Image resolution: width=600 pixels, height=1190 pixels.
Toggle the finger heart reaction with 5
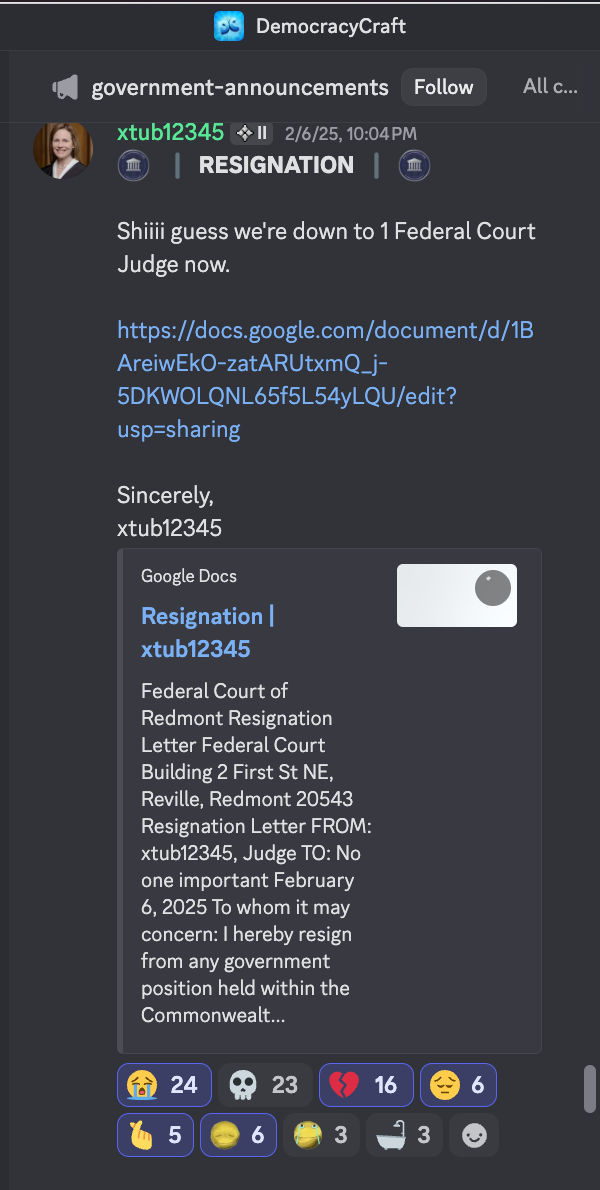155,1135
